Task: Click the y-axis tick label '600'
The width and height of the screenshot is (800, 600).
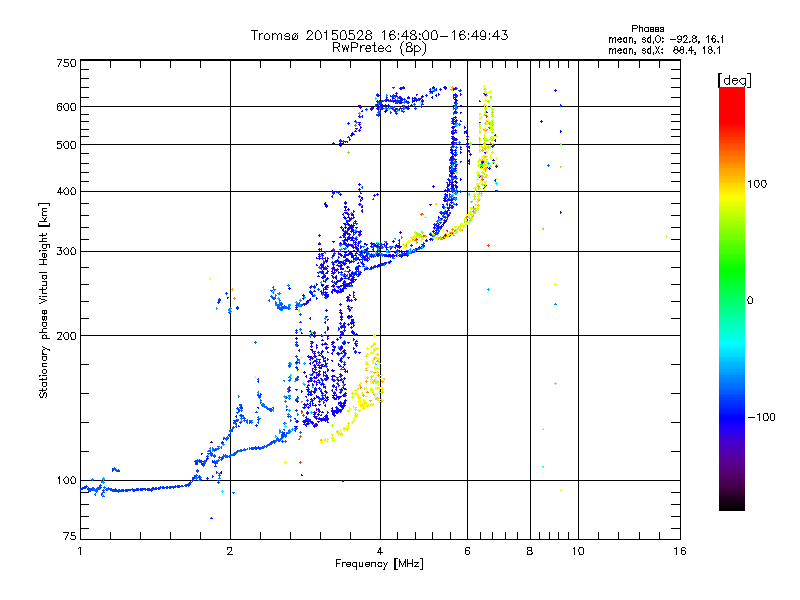Action: [66, 107]
